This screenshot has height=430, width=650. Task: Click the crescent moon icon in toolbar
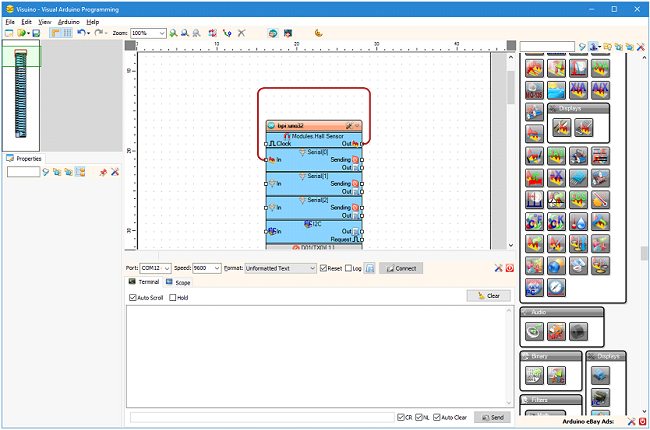click(318, 33)
